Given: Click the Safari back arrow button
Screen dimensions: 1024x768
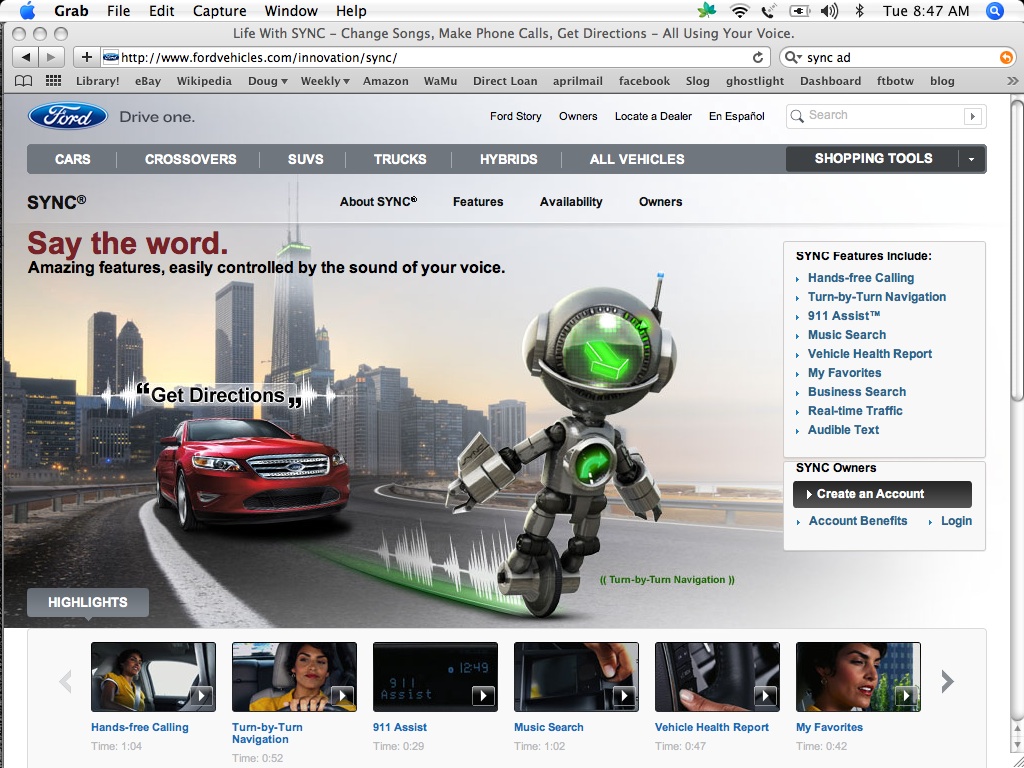Looking at the screenshot, I should (x=25, y=57).
